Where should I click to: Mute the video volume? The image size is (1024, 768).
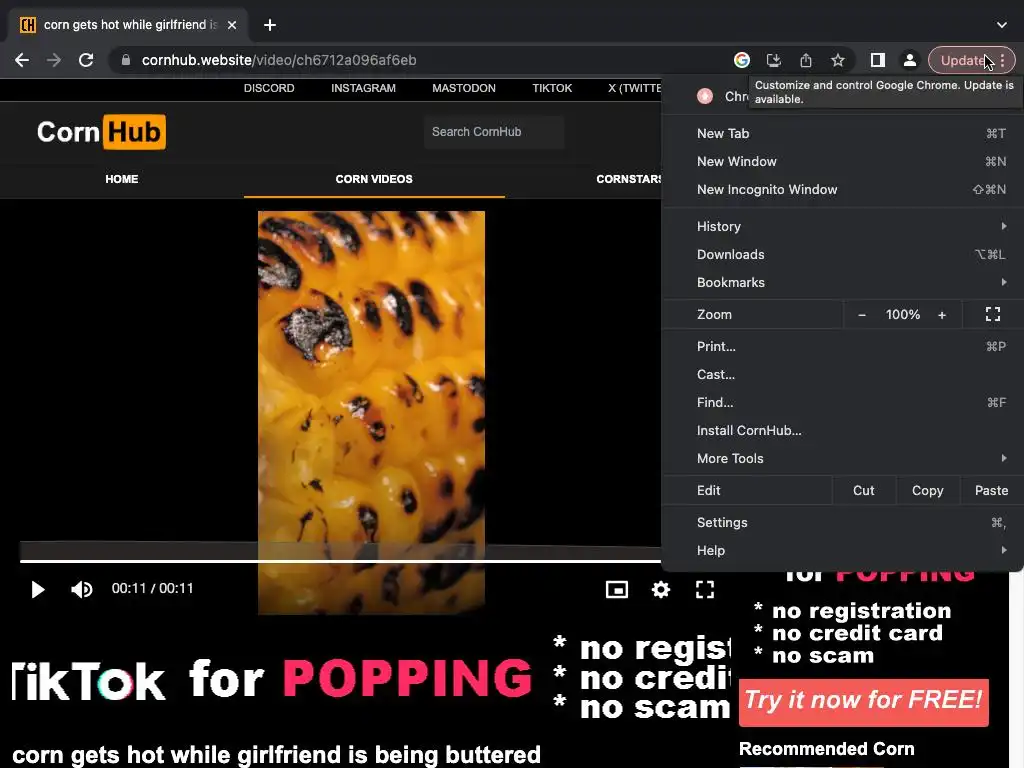(x=82, y=589)
